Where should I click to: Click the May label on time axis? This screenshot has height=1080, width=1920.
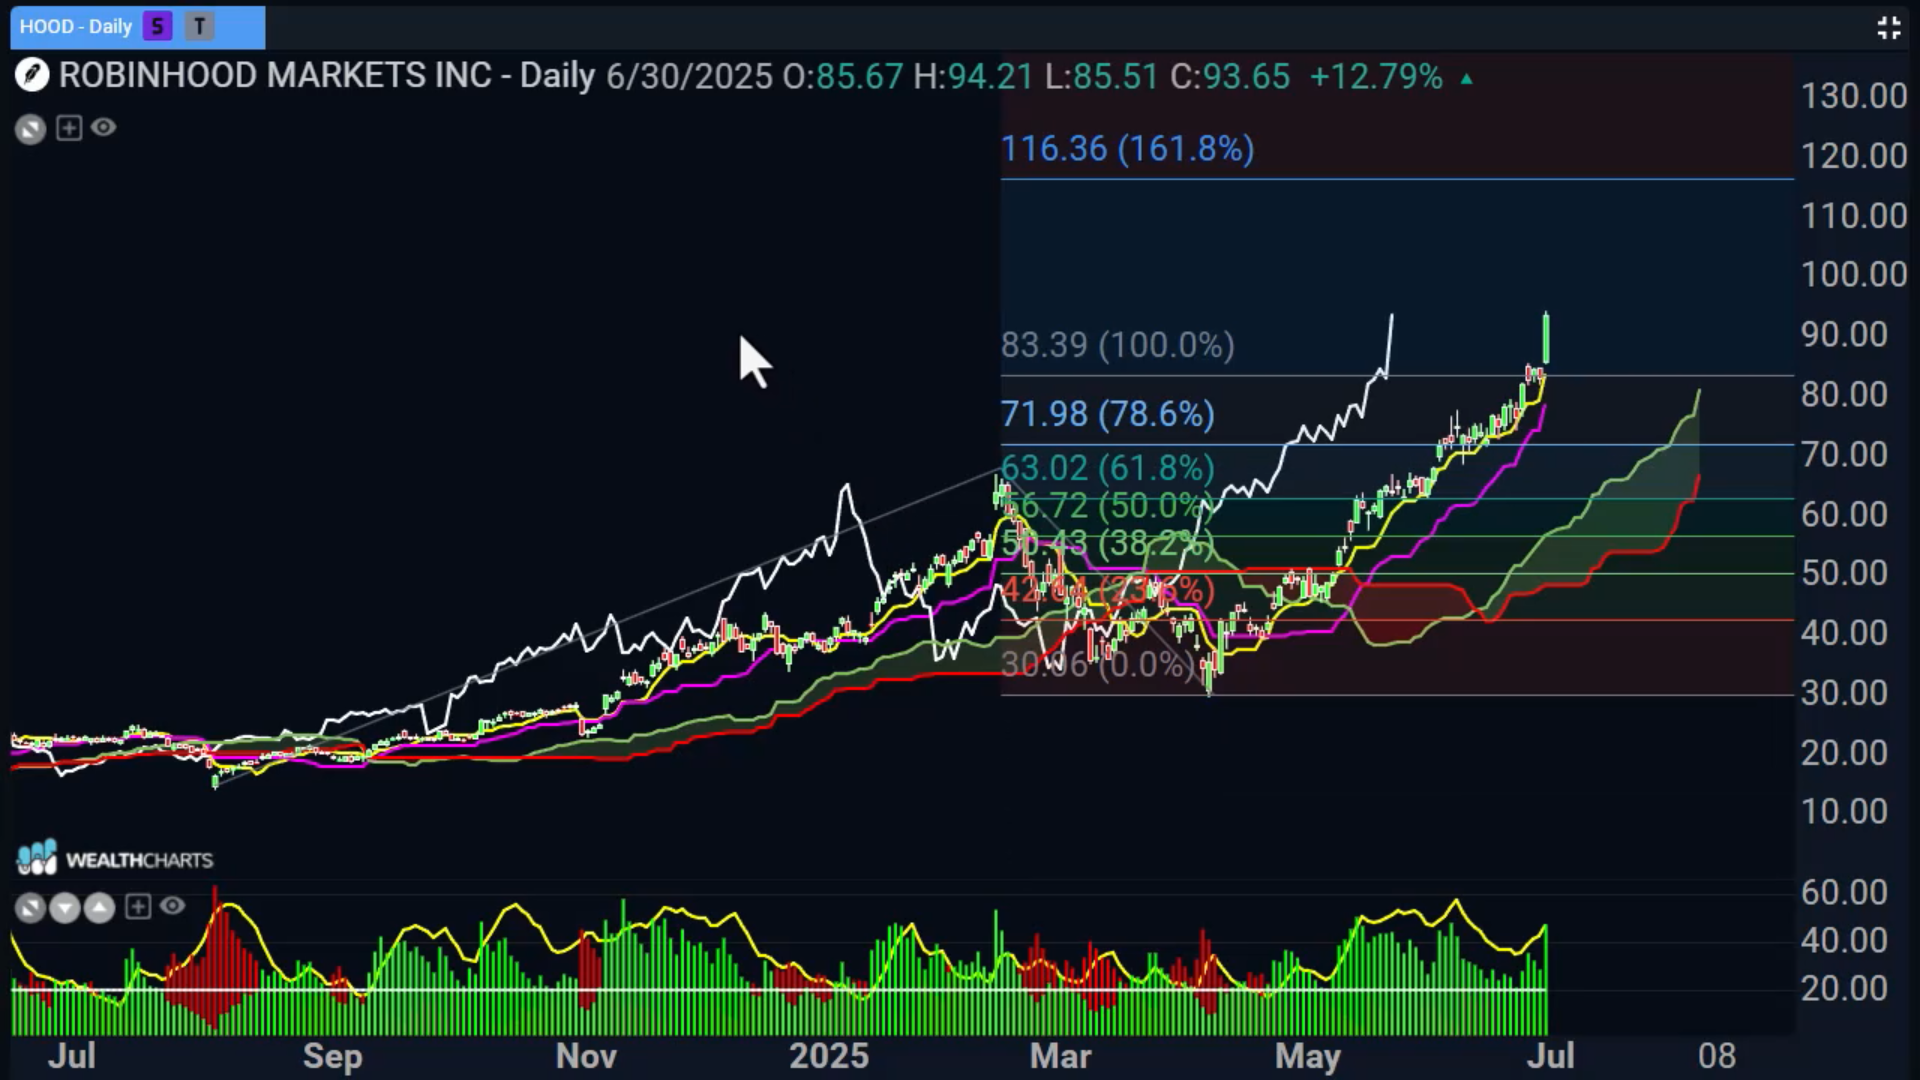(1307, 1056)
